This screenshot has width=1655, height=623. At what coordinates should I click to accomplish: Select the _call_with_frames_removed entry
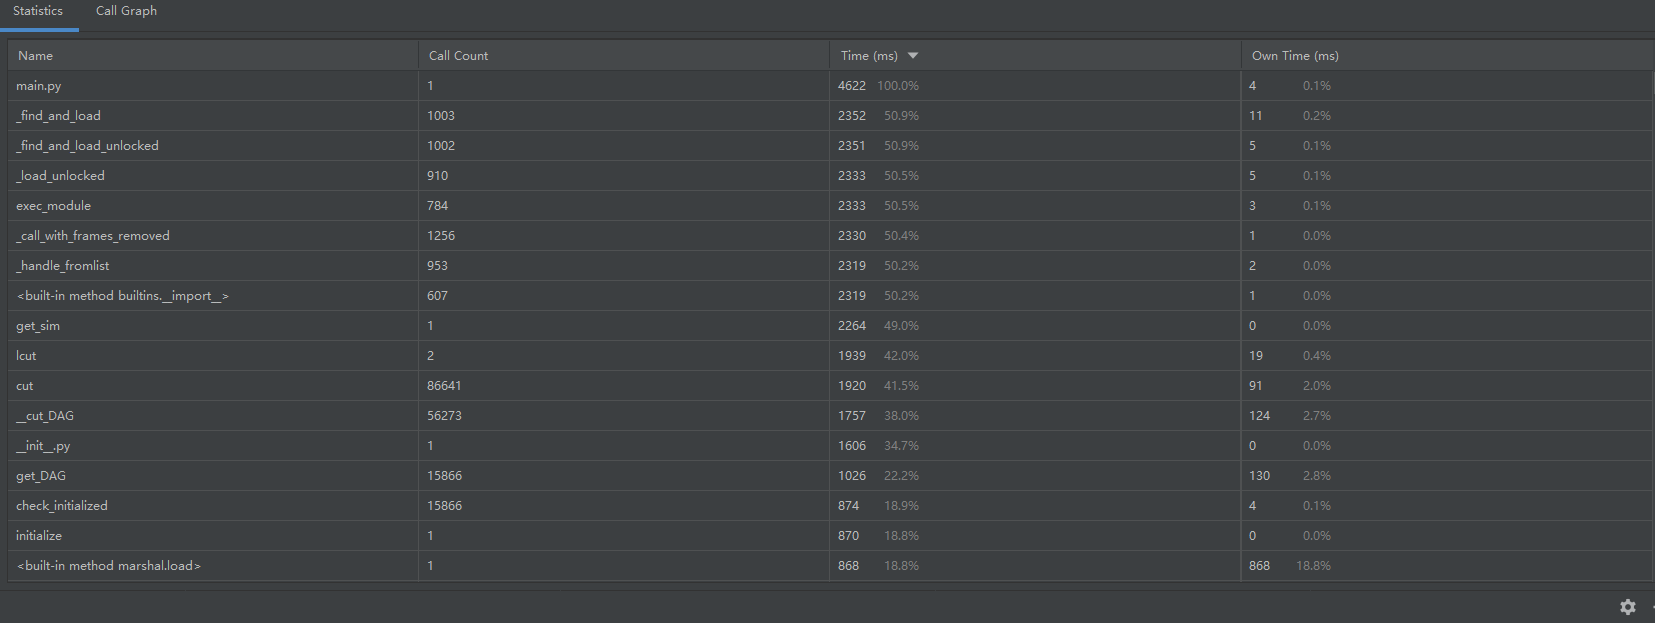(93, 236)
